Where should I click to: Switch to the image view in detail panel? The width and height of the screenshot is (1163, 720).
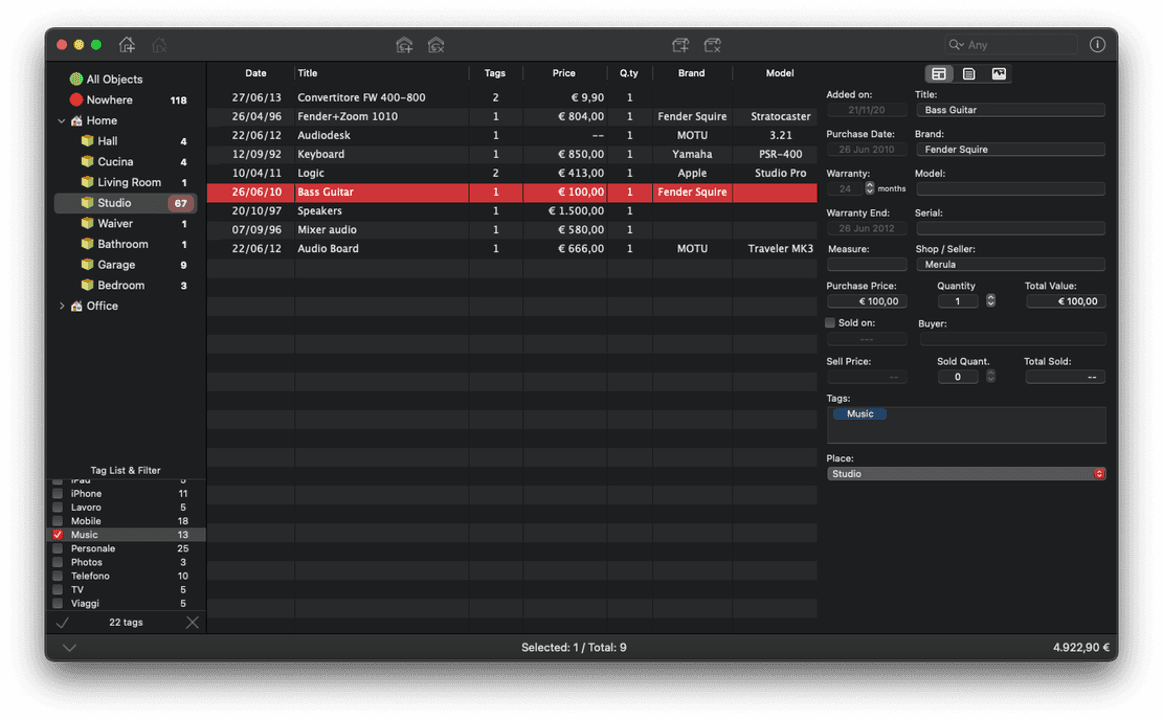point(998,74)
